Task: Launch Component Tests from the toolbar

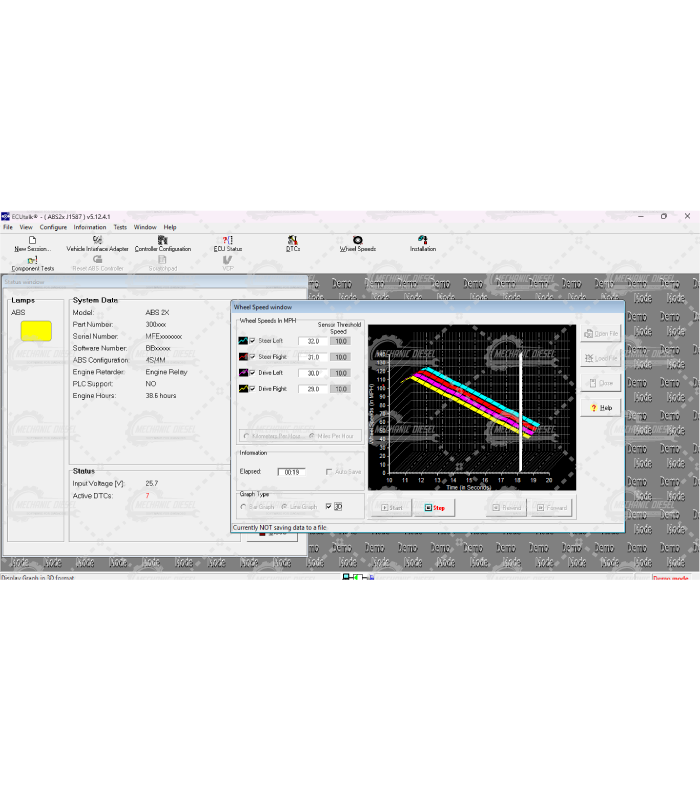Action: click(32, 263)
